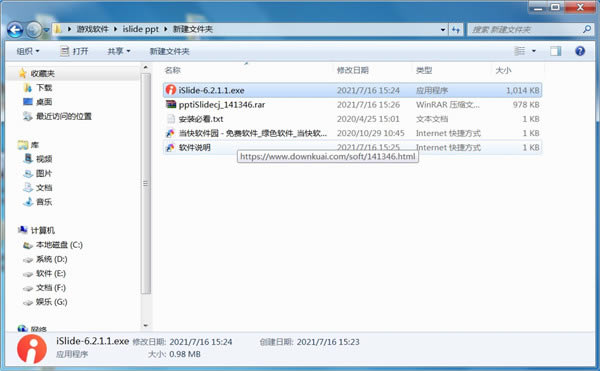The image size is (600, 371).
Task: Click the WinRAR 压缩文... type cell
Action: 447,105
